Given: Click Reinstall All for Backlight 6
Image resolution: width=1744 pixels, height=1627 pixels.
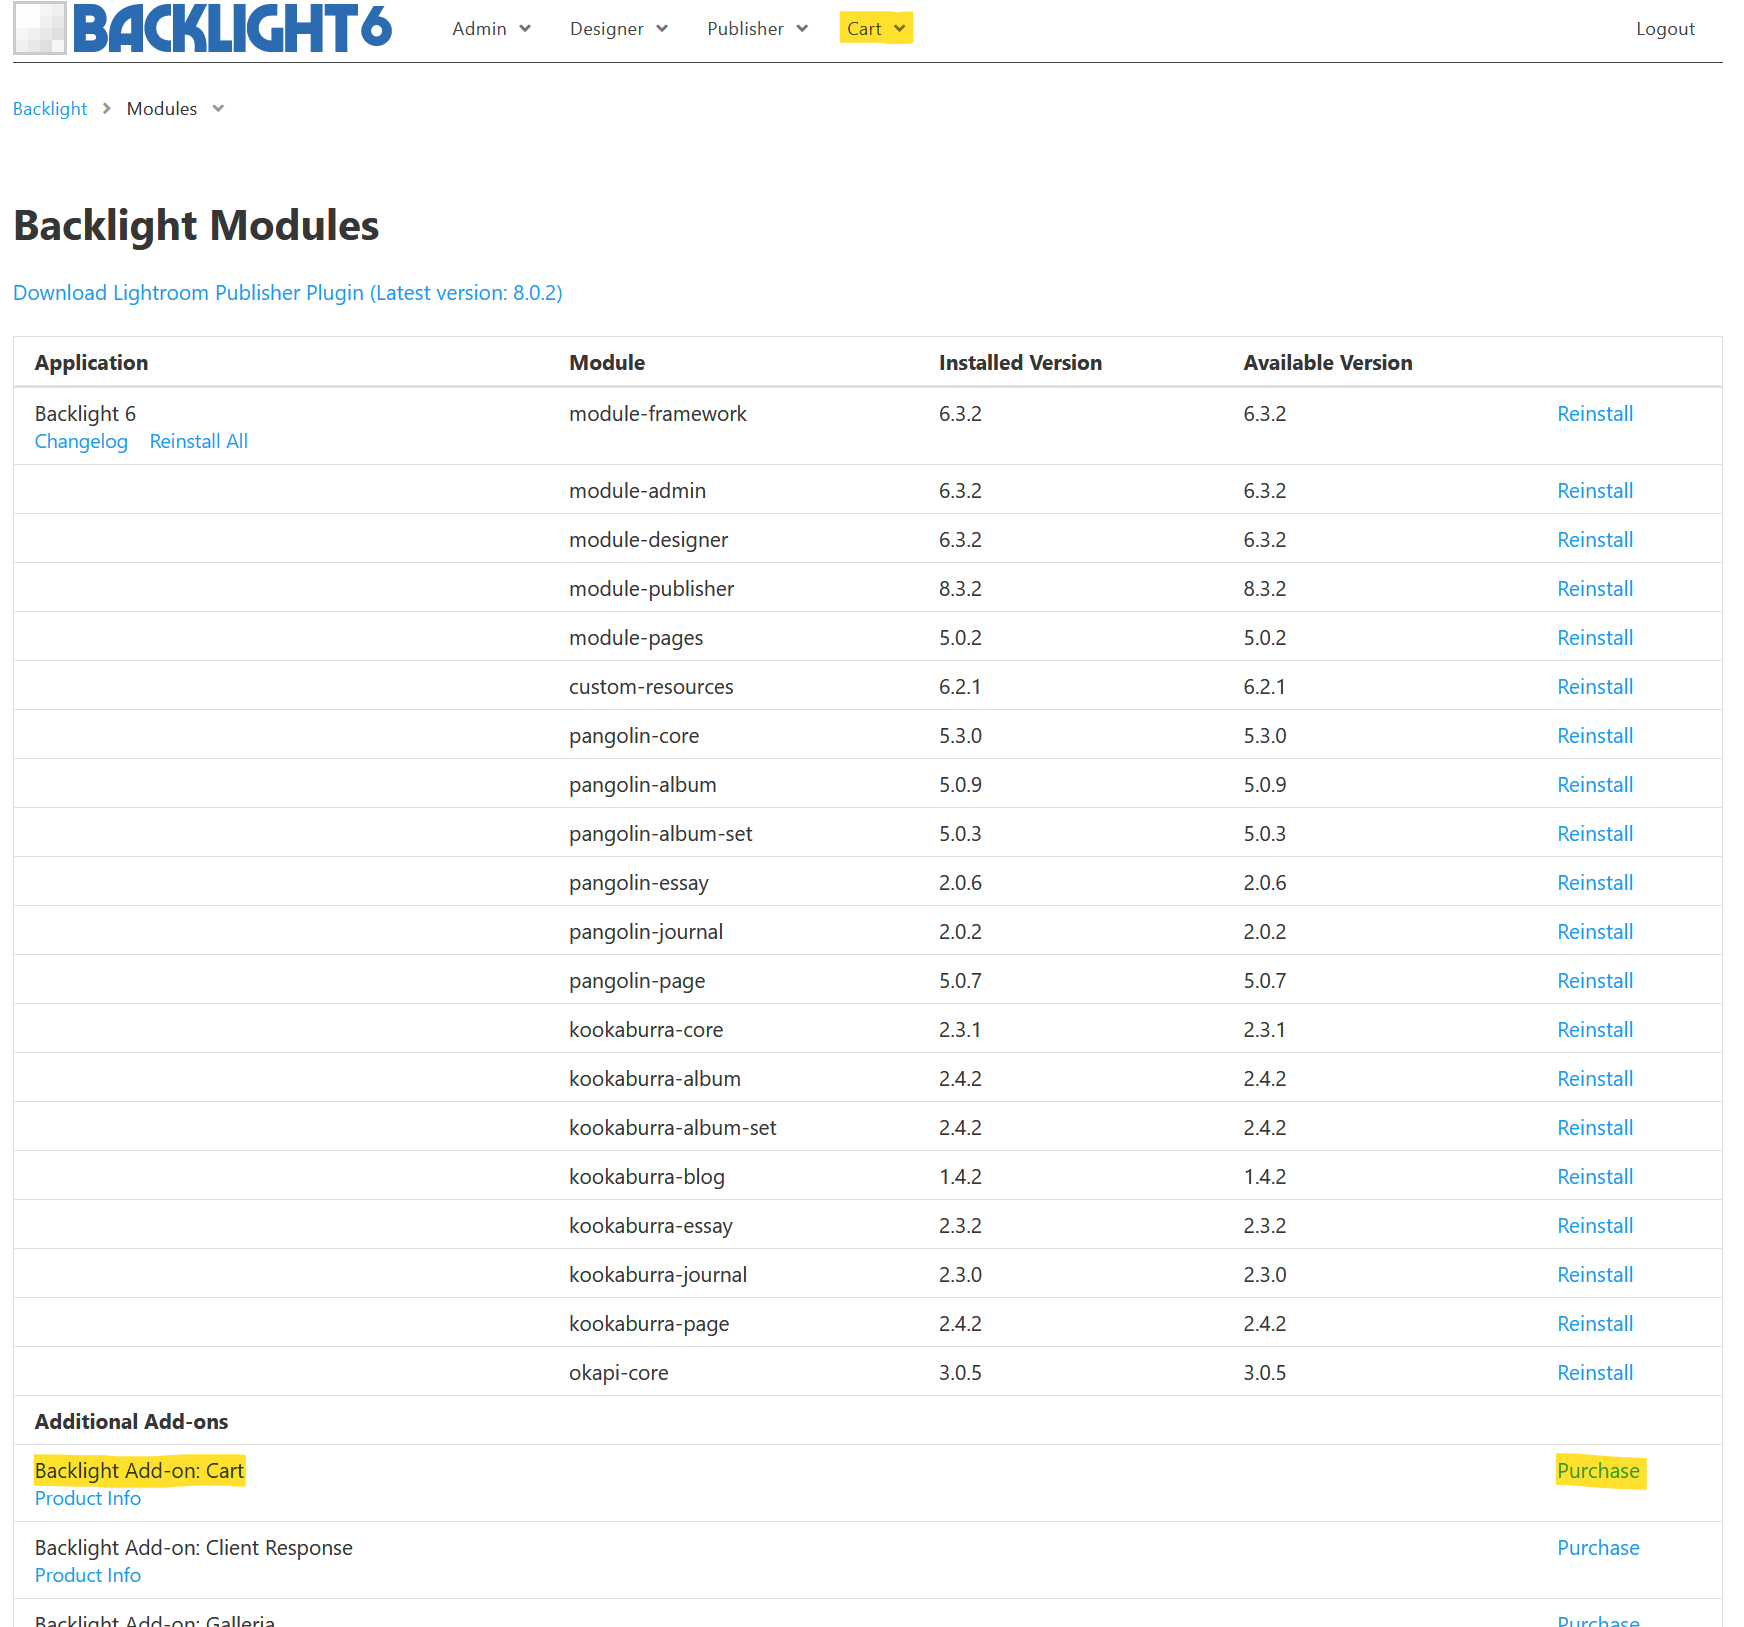Looking at the screenshot, I should tap(199, 442).
